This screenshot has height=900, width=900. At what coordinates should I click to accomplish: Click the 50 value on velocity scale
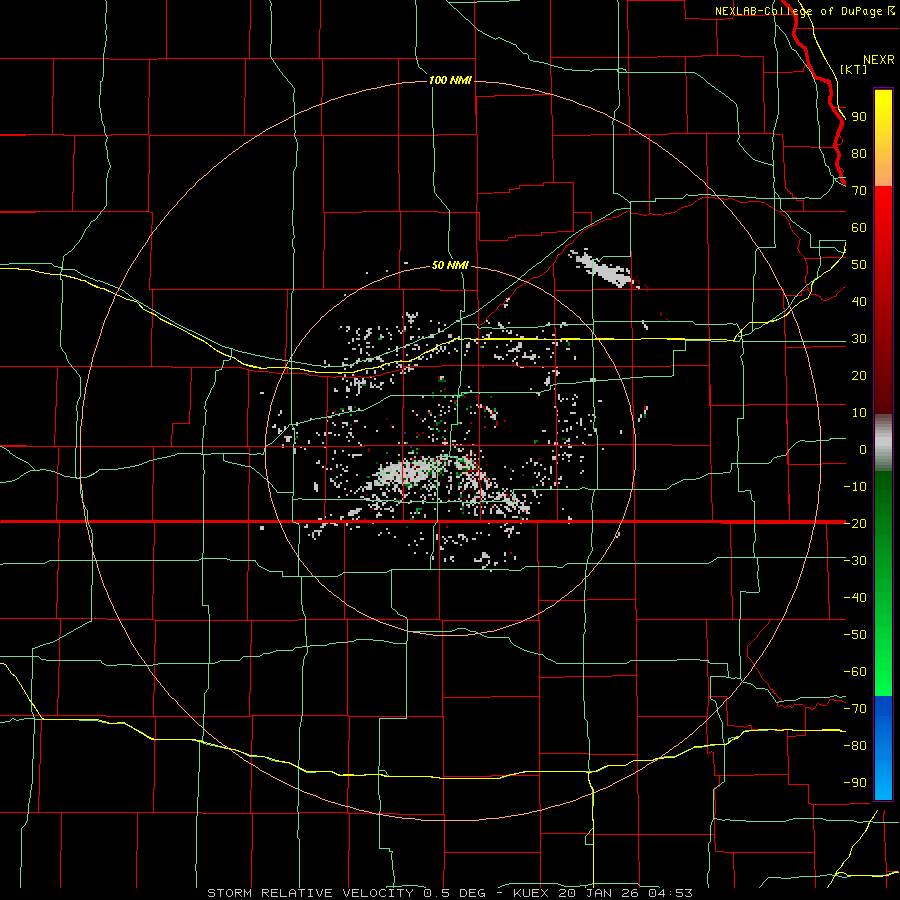tap(859, 265)
